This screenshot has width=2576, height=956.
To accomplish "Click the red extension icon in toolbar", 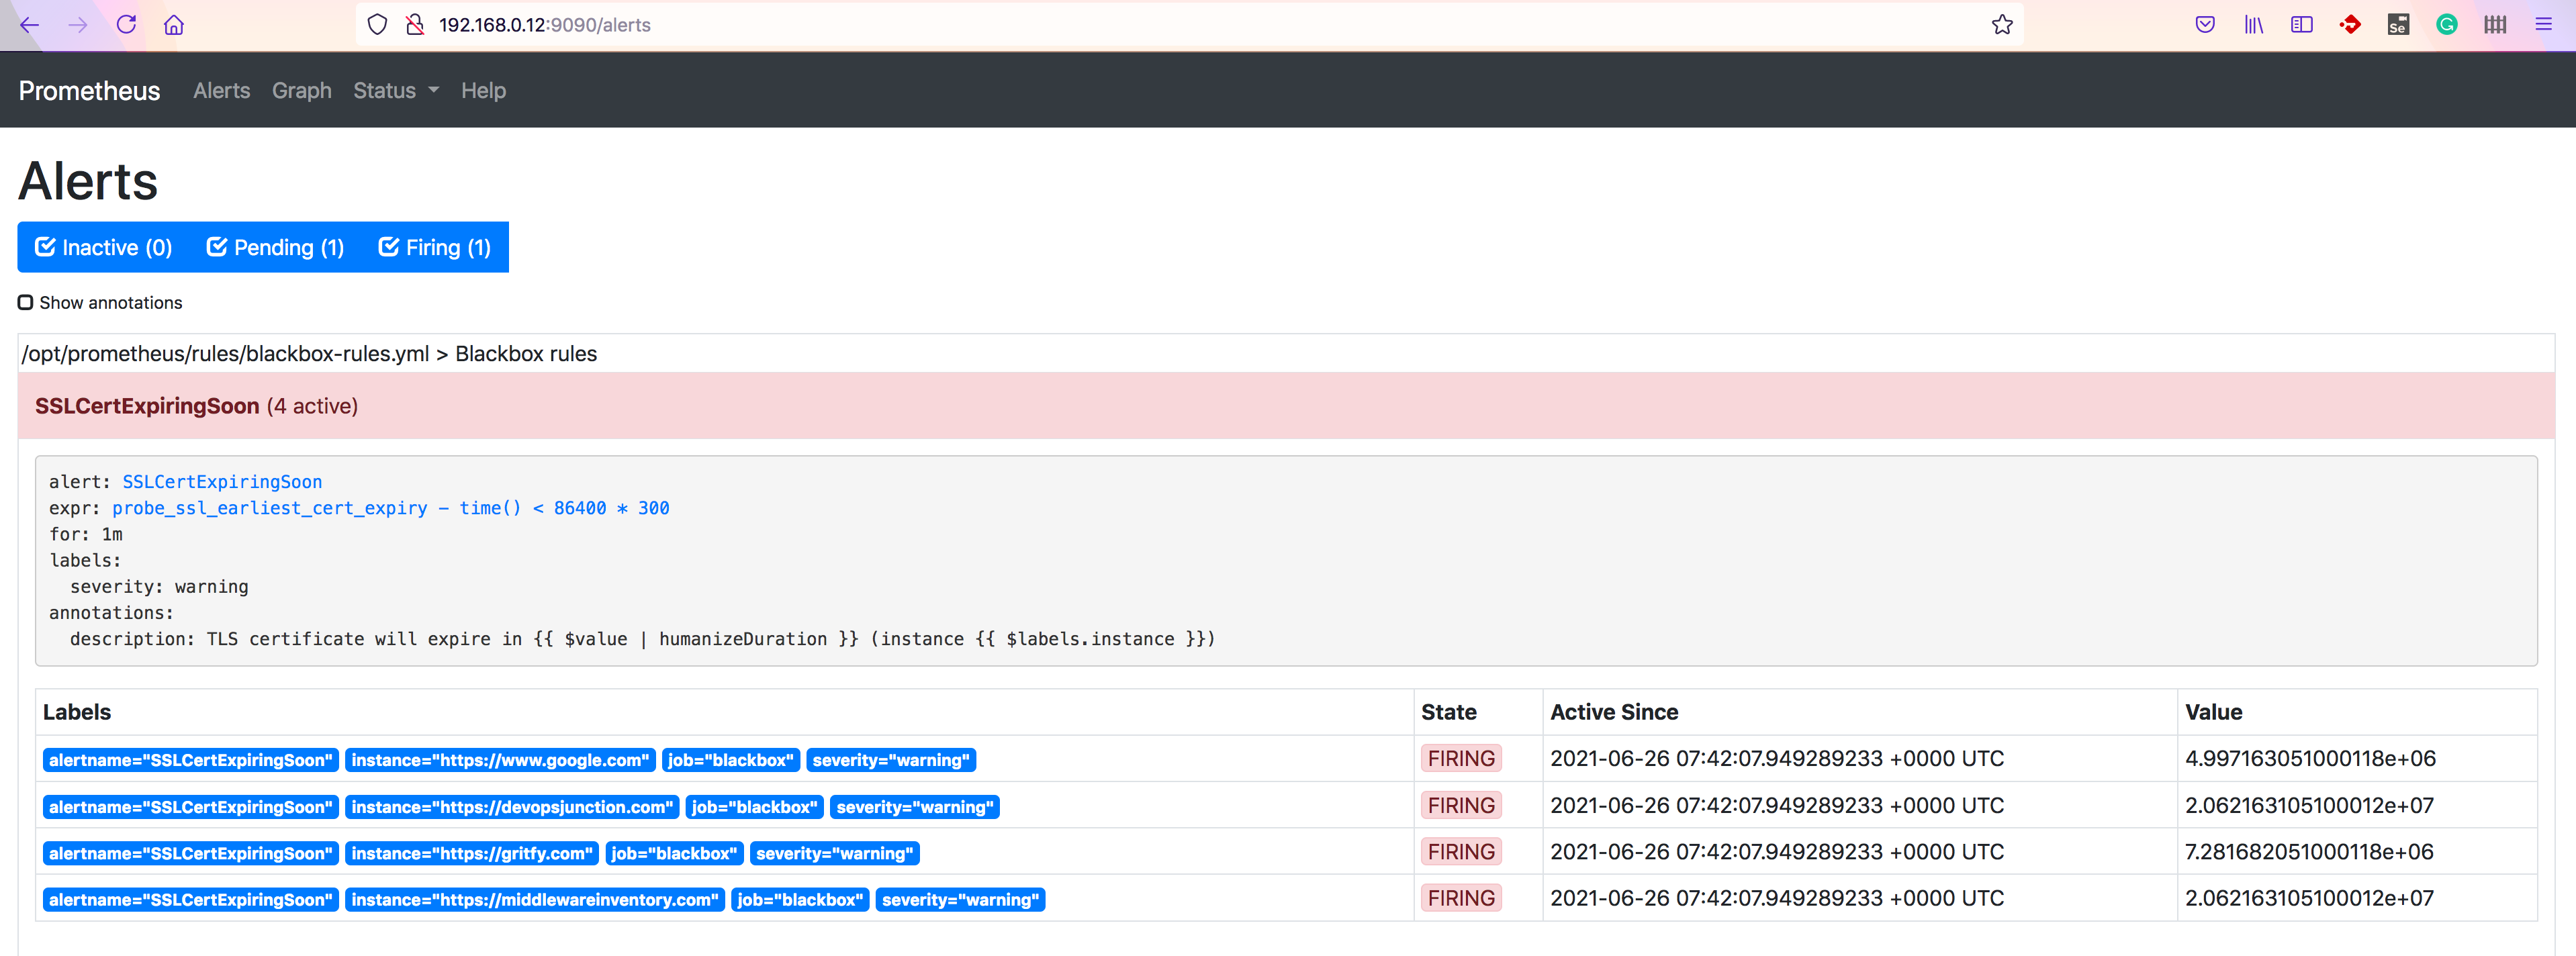I will (x=2350, y=25).
